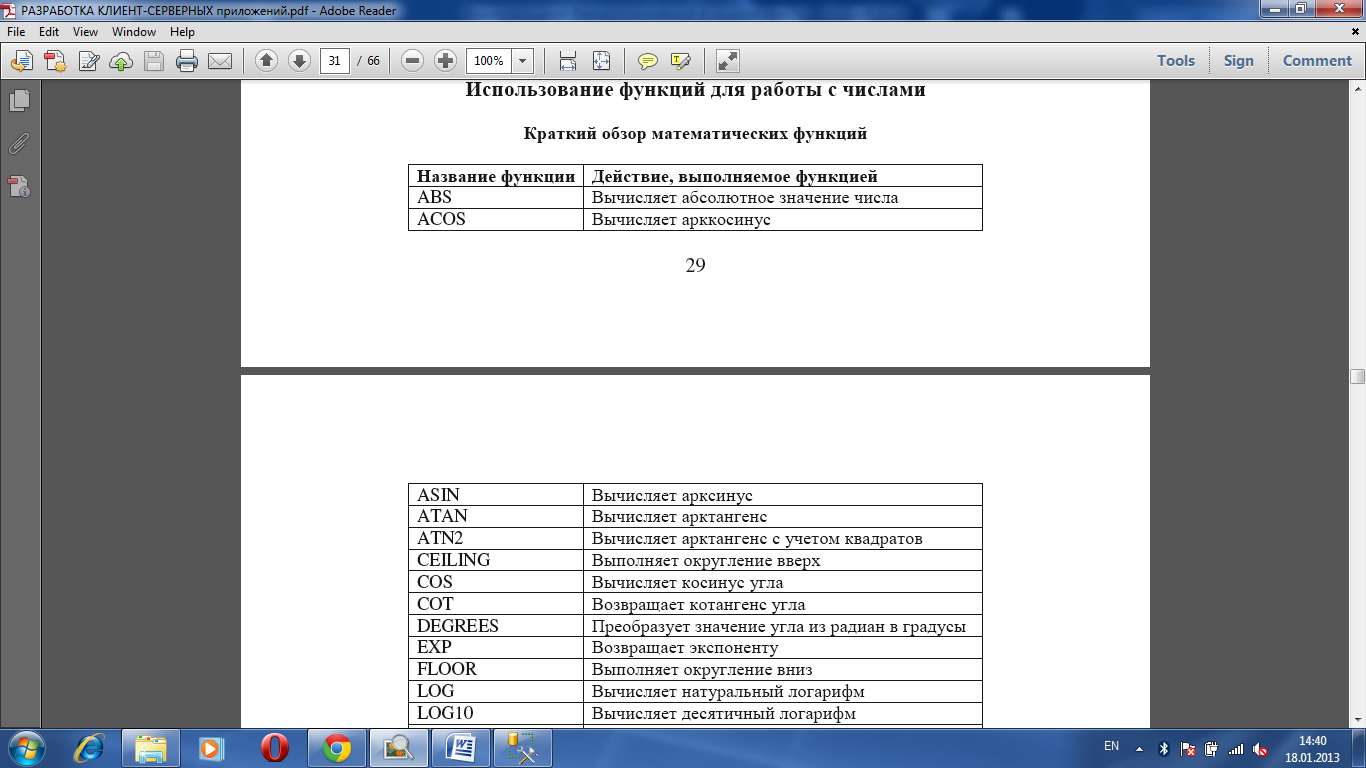Open the Window menu
The image size is (1366, 768).
[x=134, y=32]
